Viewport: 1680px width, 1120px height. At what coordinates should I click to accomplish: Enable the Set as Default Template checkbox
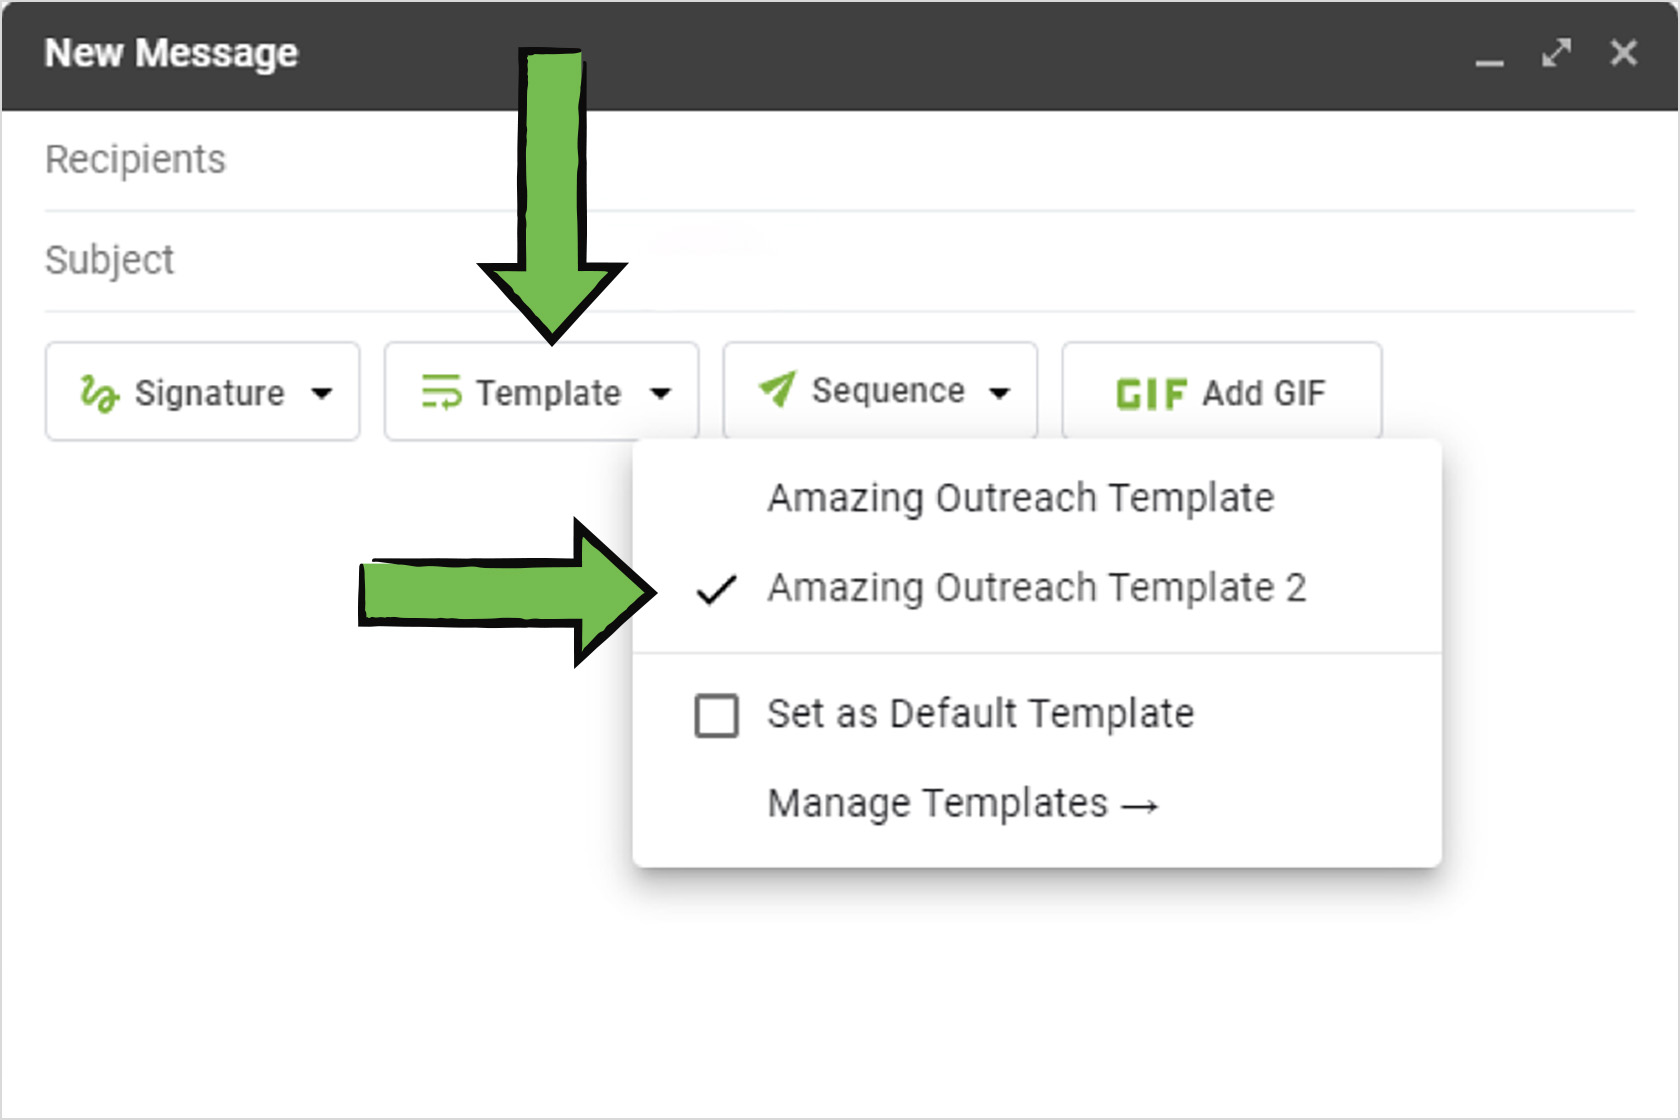pos(716,716)
